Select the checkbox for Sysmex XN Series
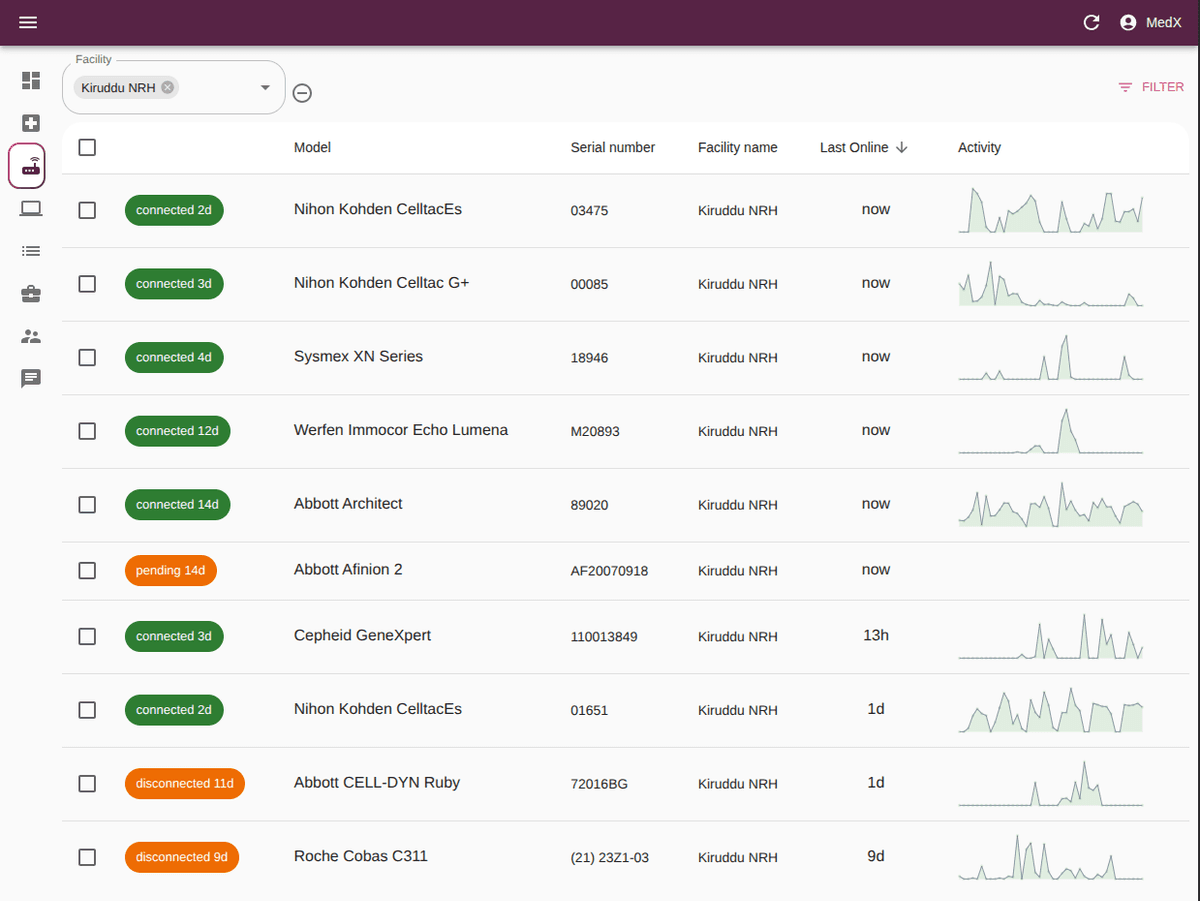The height and width of the screenshot is (901, 1200). (87, 357)
